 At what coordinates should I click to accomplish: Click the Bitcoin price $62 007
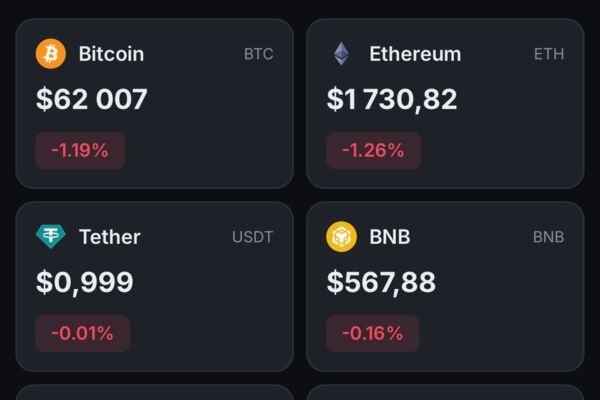pyautogui.click(x=92, y=99)
